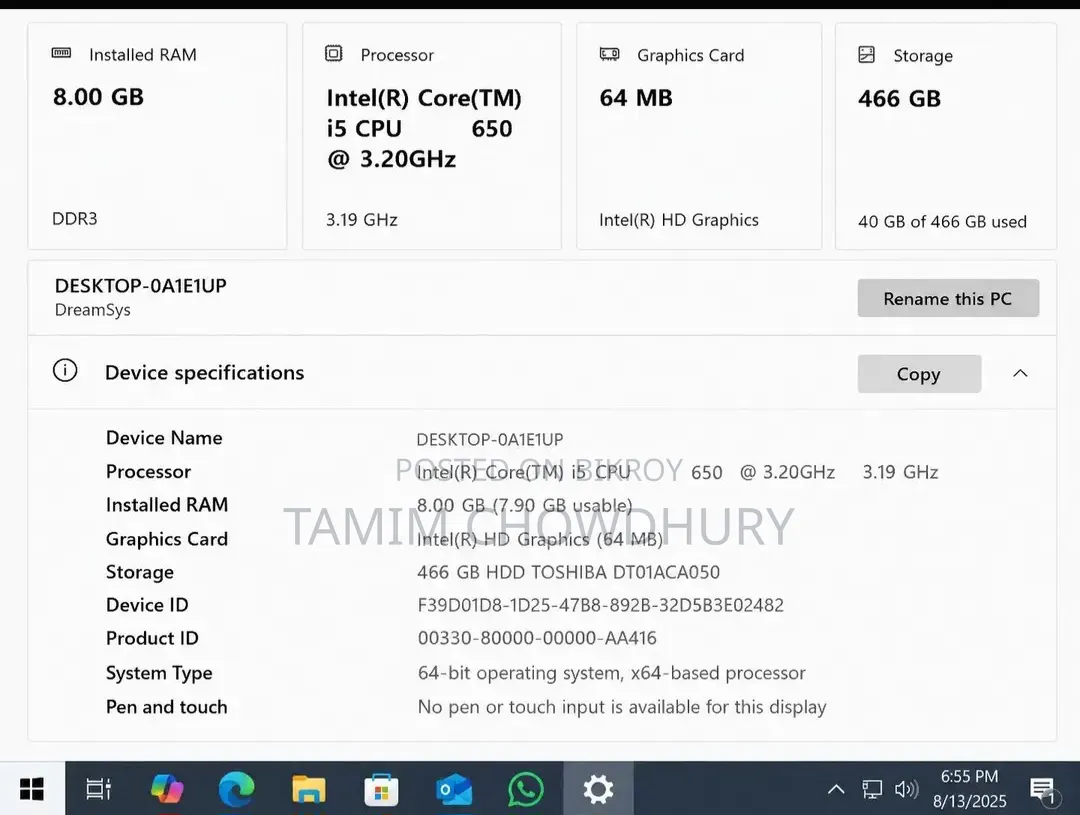This screenshot has height=815, width=1080.
Task: Click No pen or touch input text
Action: (x=622, y=708)
